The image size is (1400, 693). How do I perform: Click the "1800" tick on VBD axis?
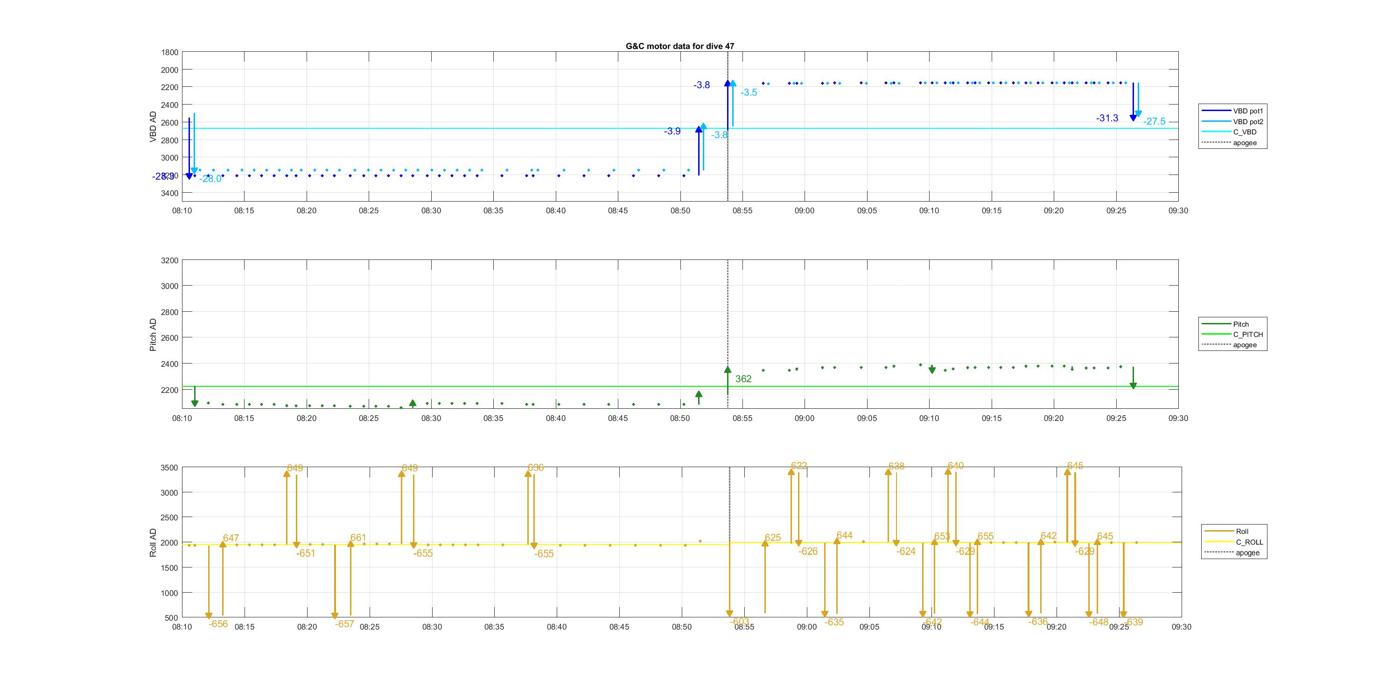(170, 52)
